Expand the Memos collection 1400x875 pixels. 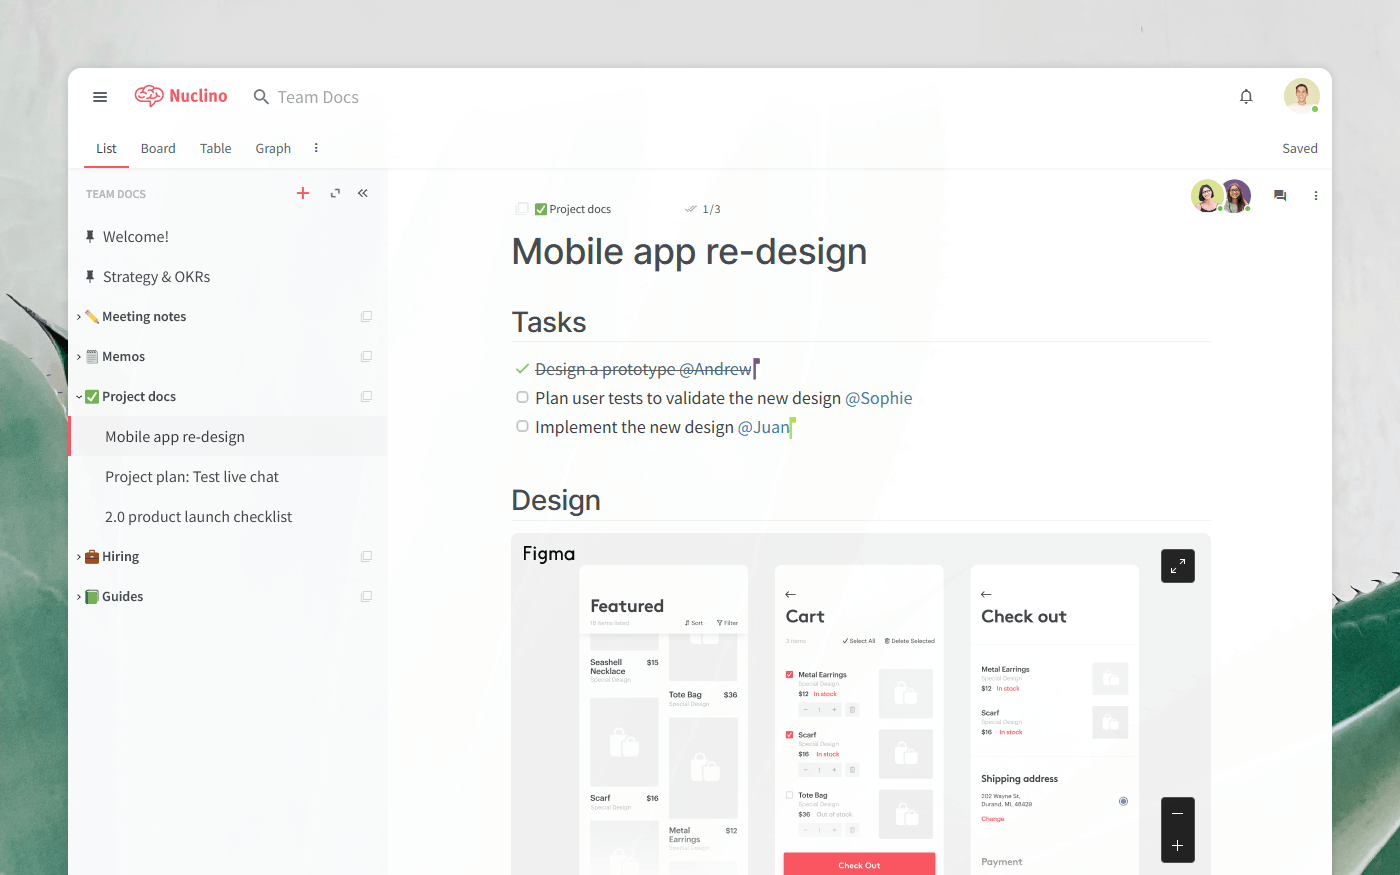click(79, 357)
